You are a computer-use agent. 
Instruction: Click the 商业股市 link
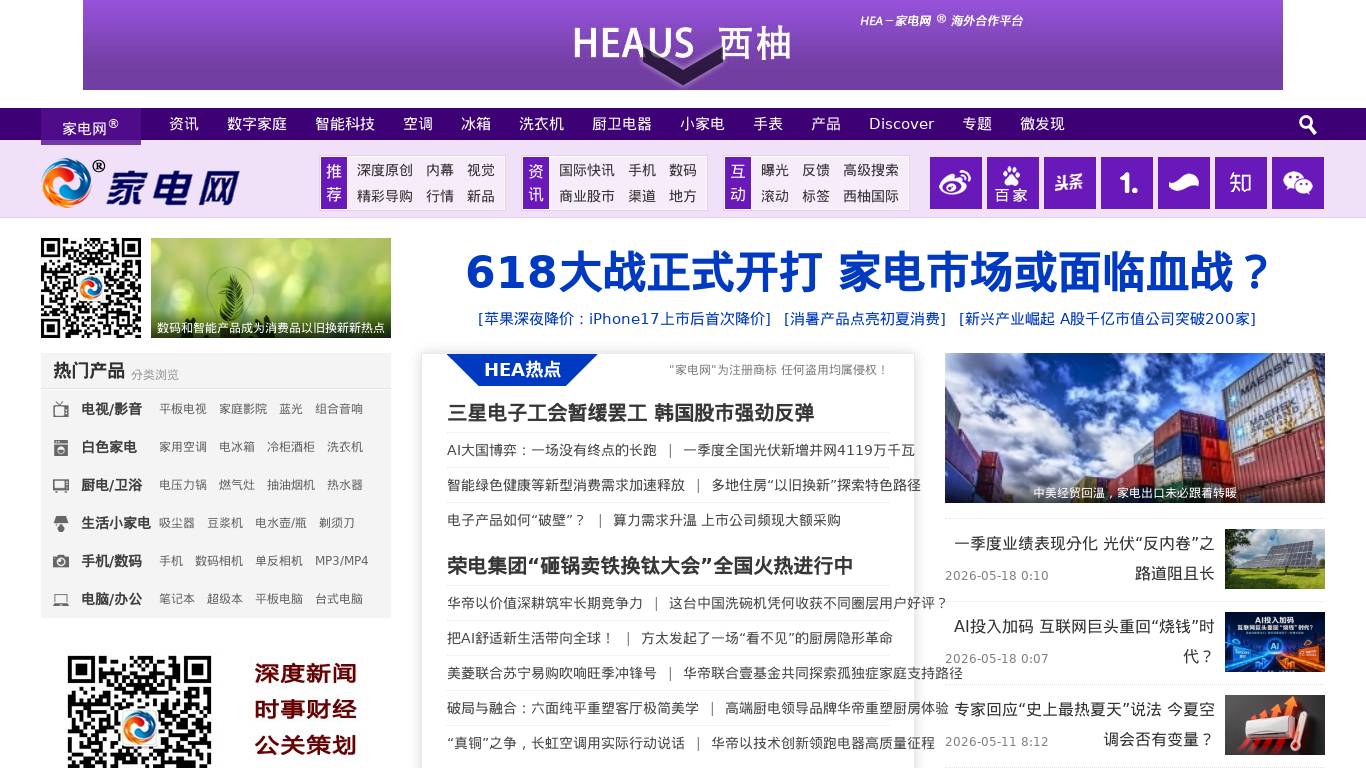587,196
